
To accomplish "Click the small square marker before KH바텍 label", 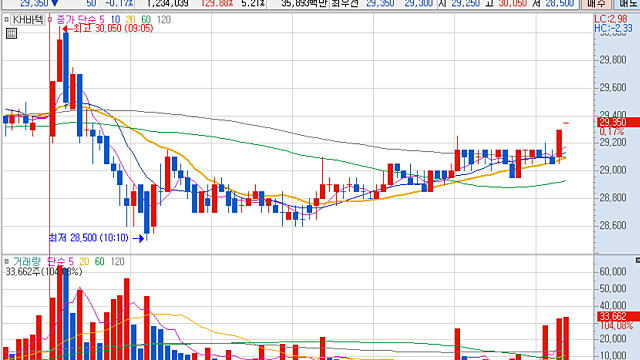I will point(6,20).
